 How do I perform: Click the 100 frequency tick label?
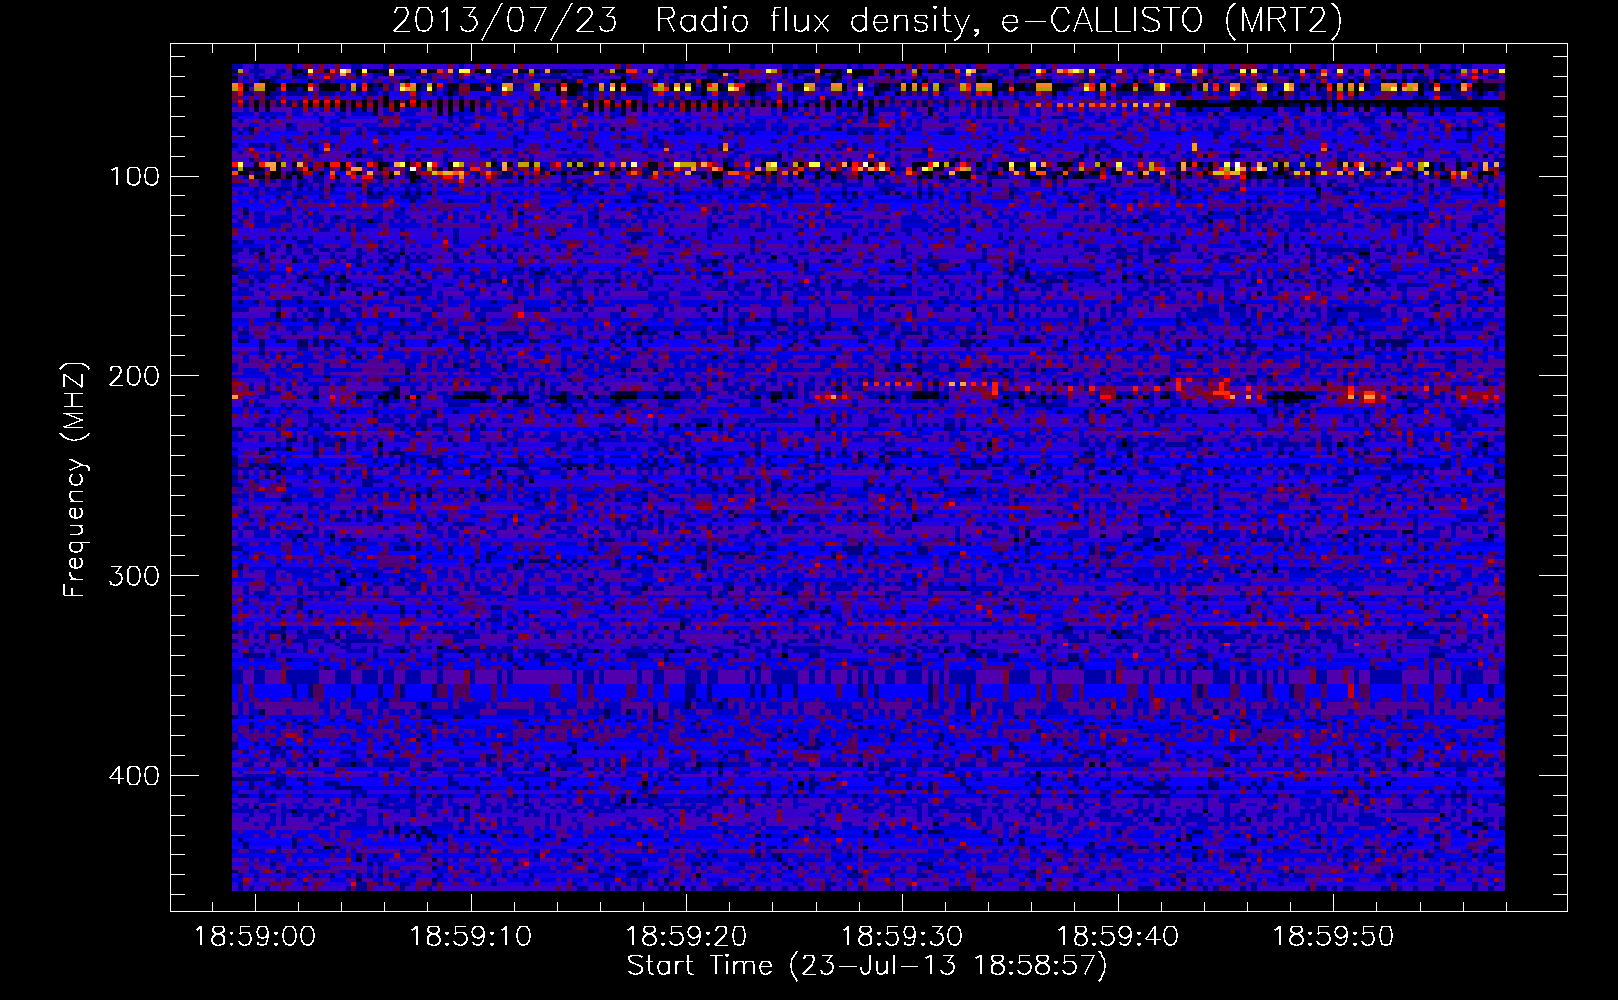click(134, 177)
